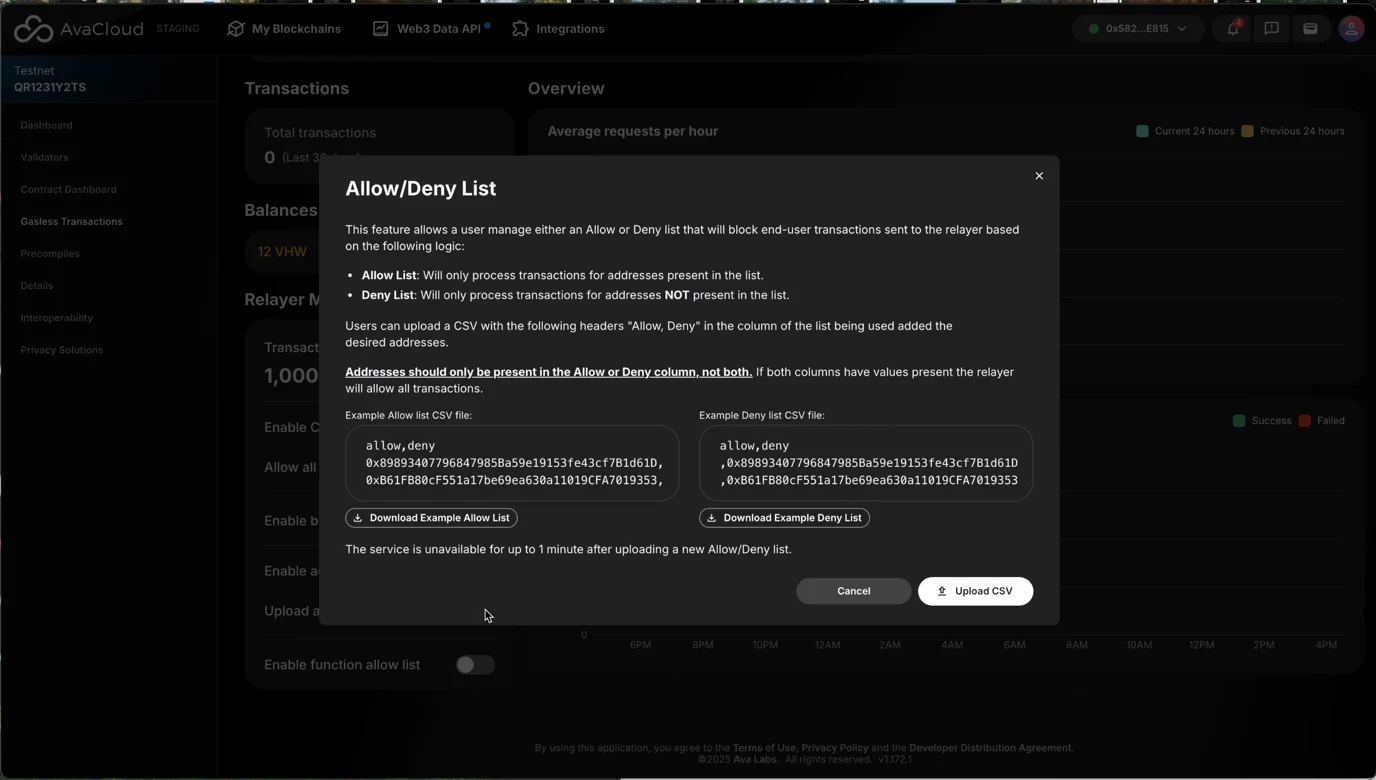Open the user profile avatar
1376x780 pixels.
tap(1351, 29)
